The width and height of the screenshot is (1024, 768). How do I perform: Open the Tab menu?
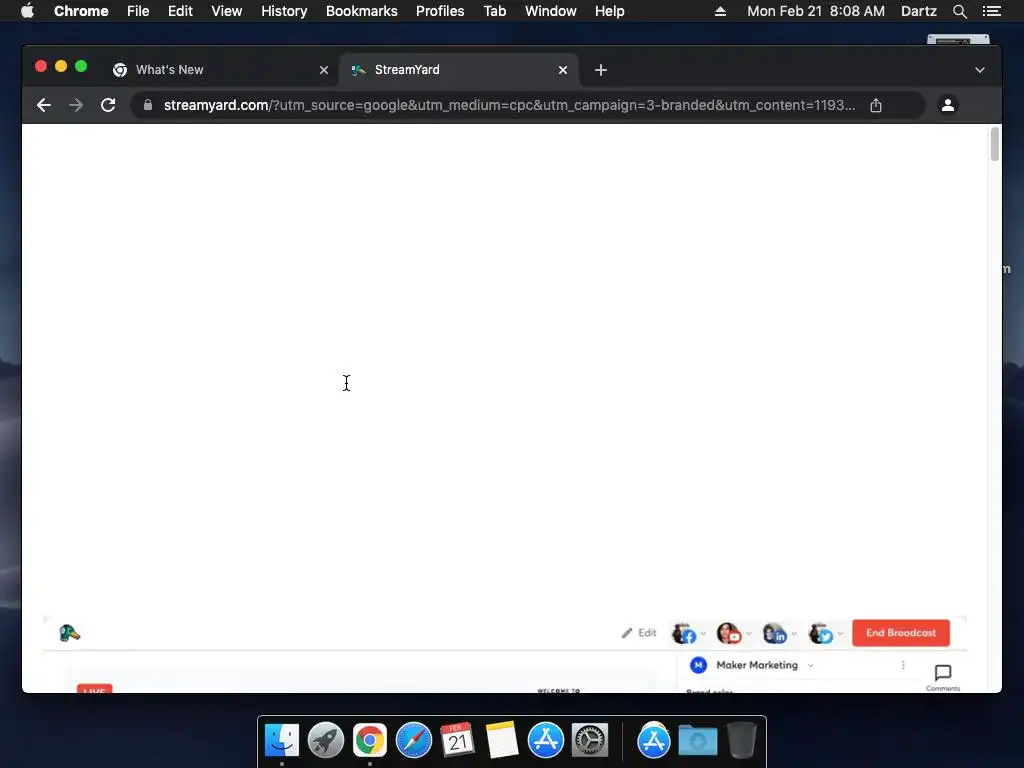pos(494,11)
